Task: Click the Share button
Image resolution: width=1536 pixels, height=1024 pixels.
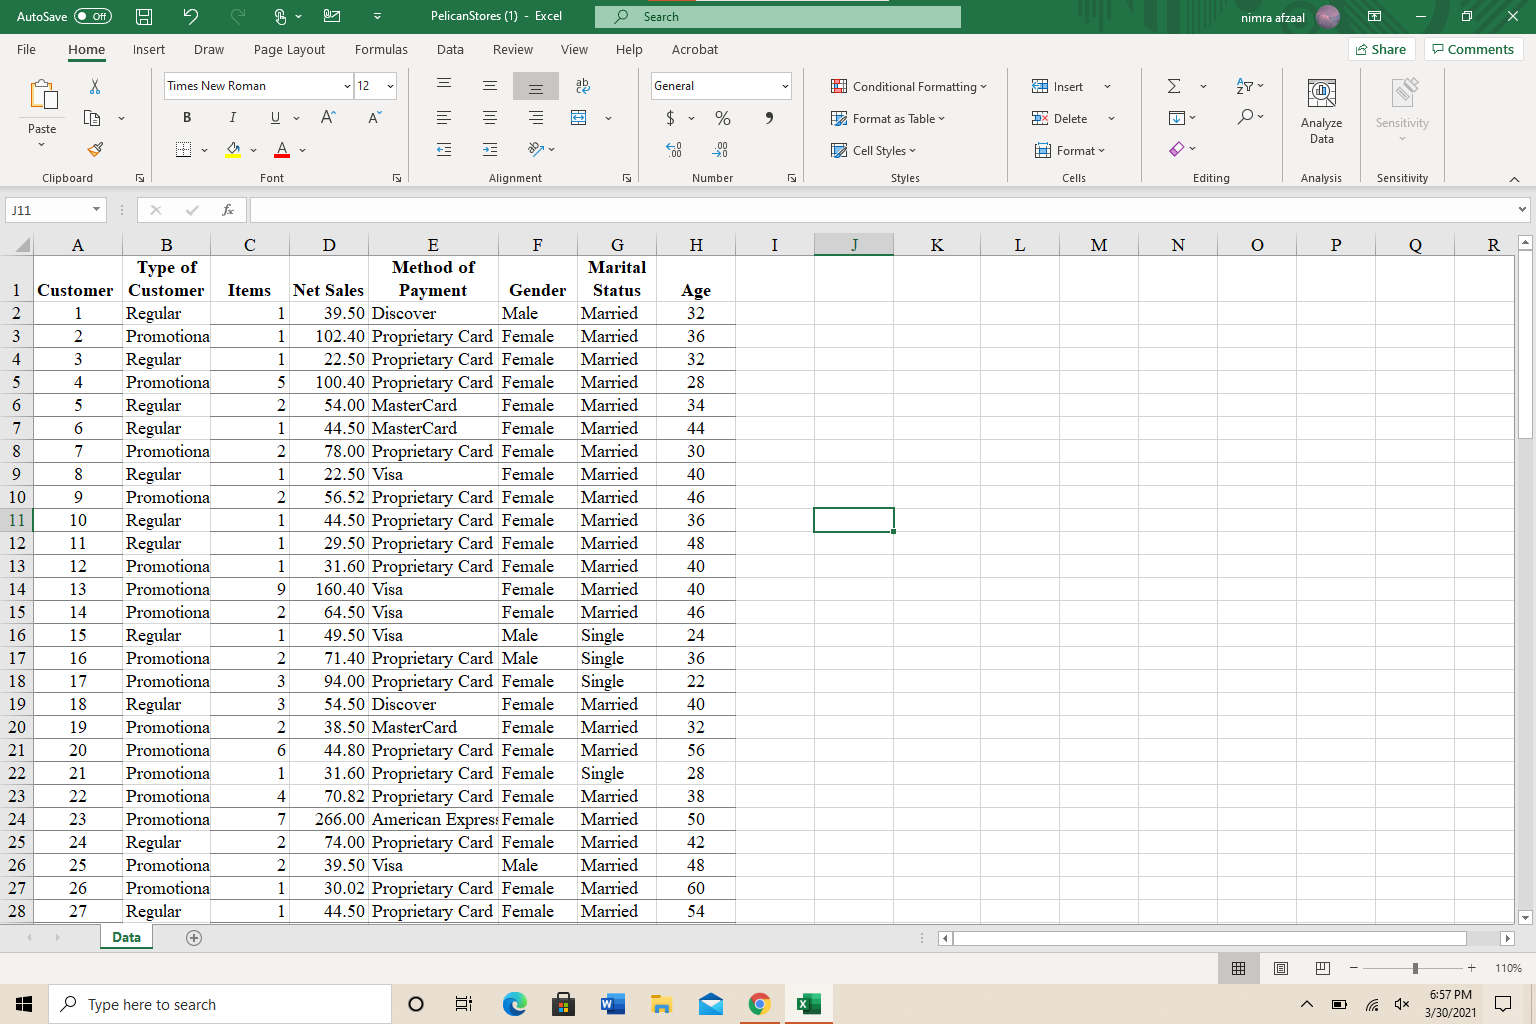Action: click(x=1379, y=49)
